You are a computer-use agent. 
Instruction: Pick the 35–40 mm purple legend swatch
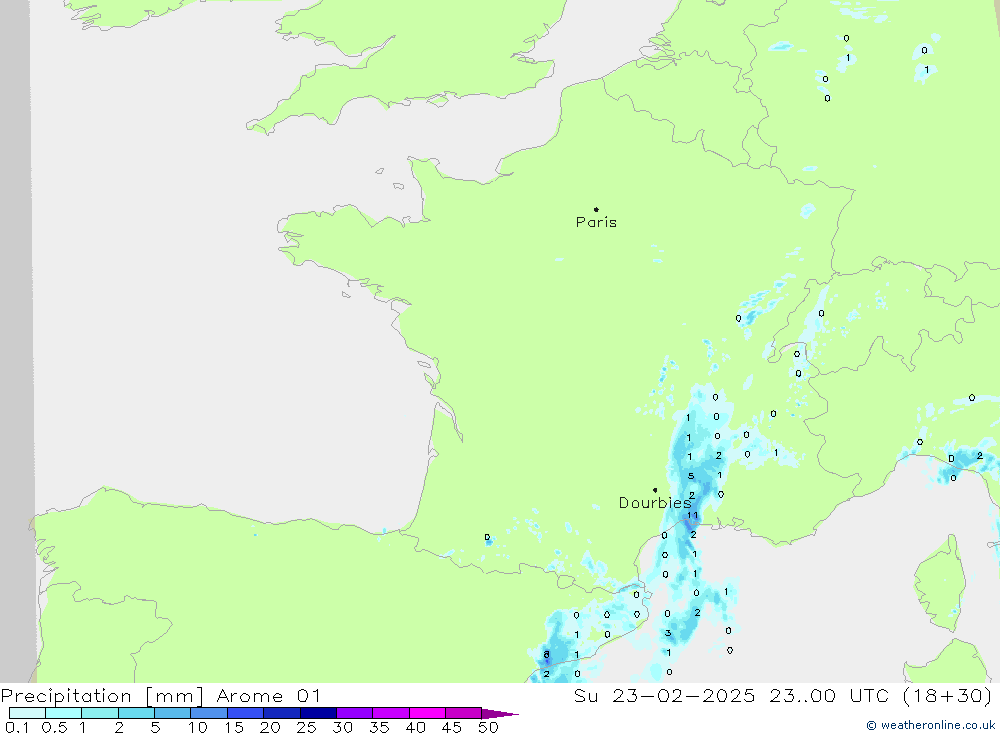point(390,713)
